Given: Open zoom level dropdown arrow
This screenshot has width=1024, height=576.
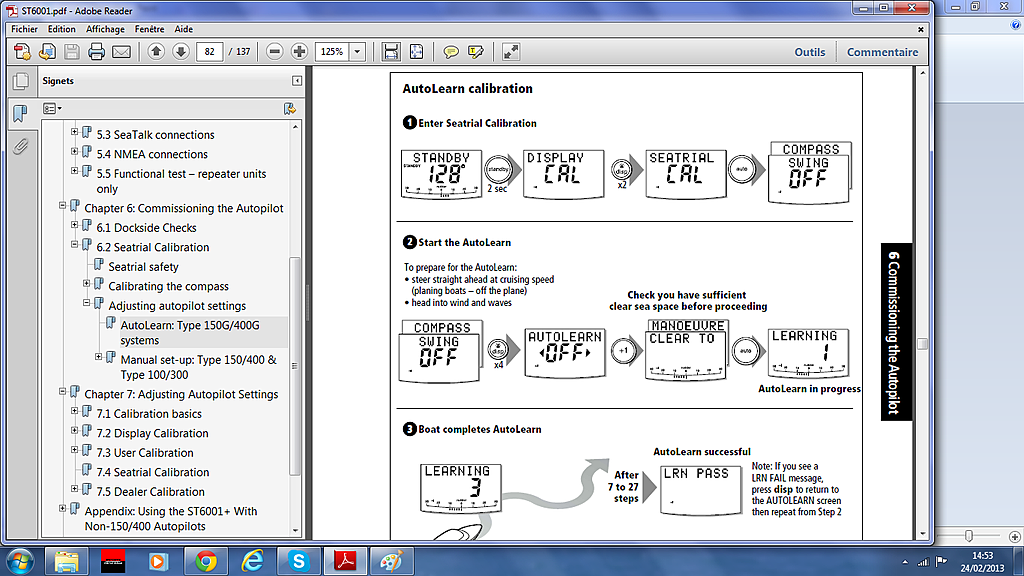Looking at the screenshot, I should 357,52.
